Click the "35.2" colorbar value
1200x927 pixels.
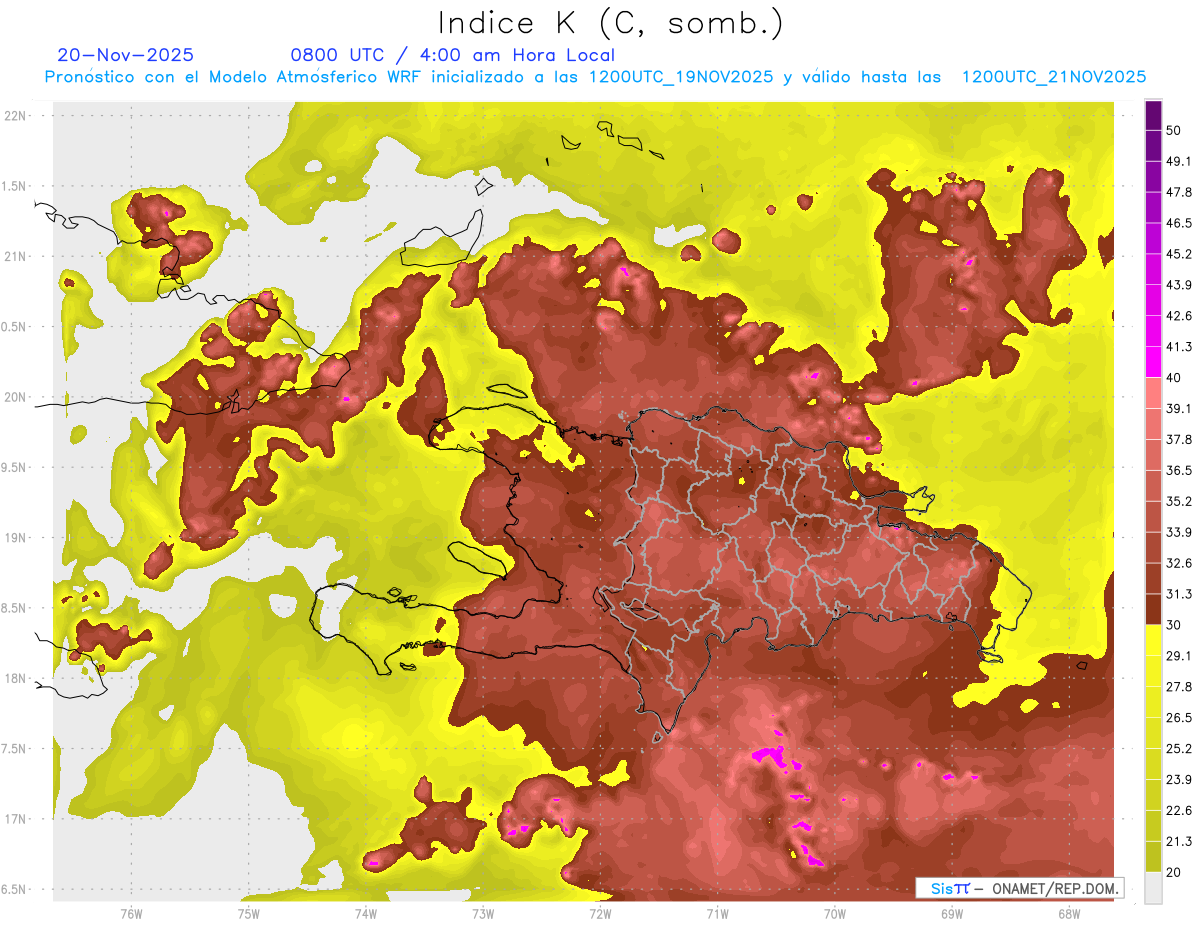coord(1178,501)
